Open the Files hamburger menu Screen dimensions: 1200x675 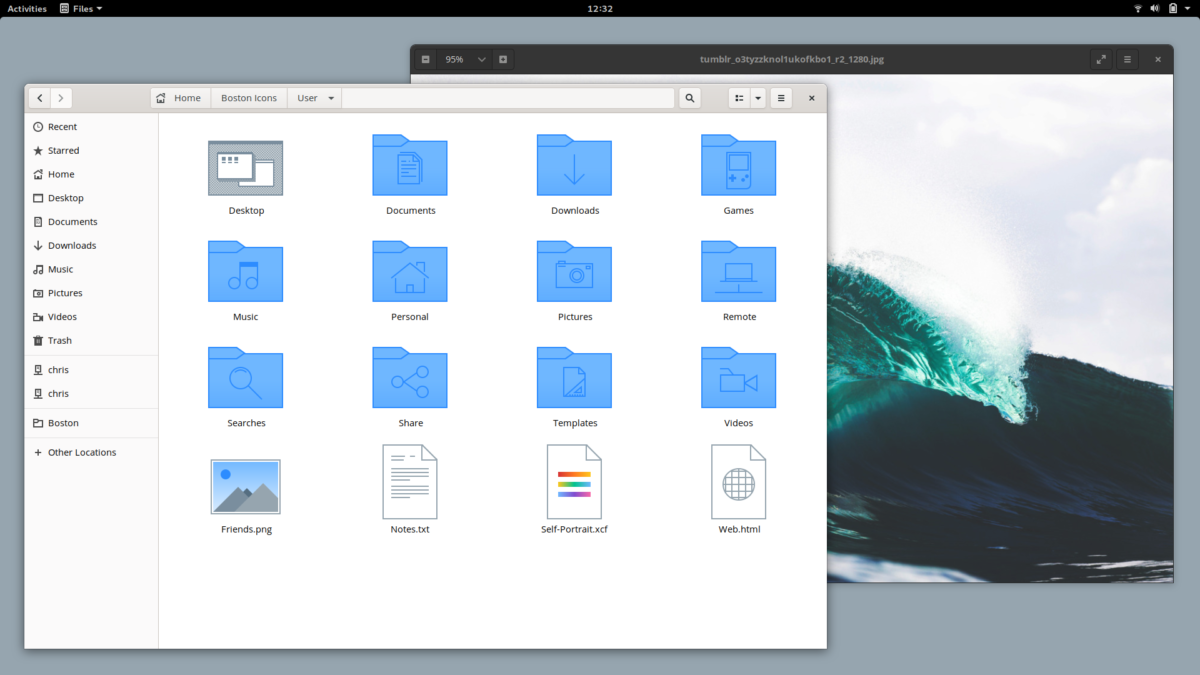pos(780,97)
